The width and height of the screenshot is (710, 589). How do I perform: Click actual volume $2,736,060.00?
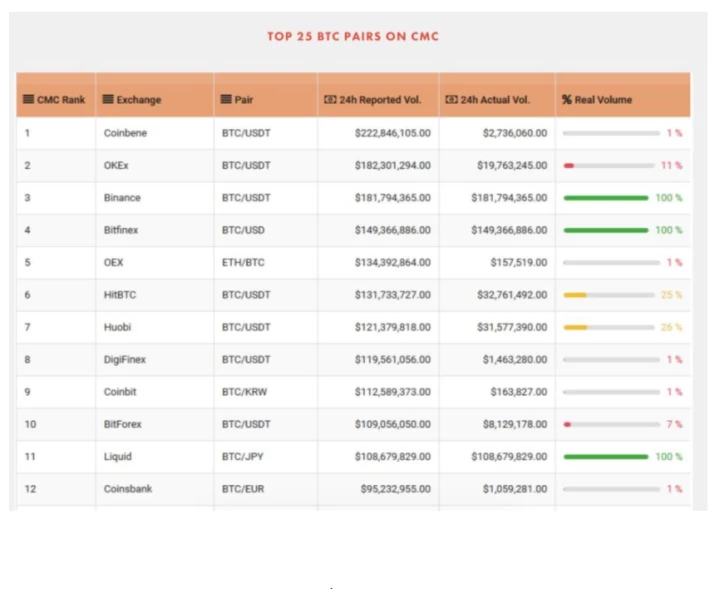click(515, 133)
